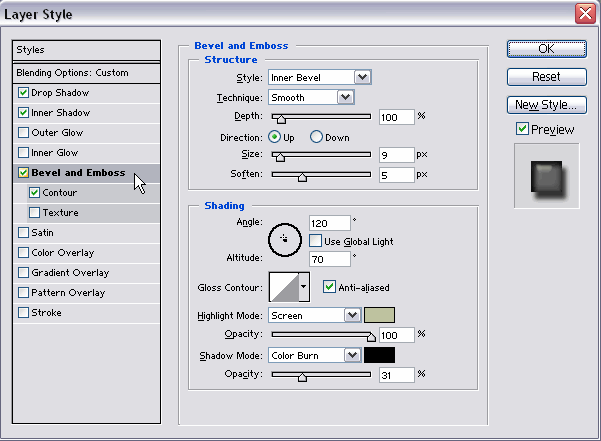Click the style preview thumbnail
This screenshot has height=441, width=601.
pyautogui.click(x=547, y=176)
